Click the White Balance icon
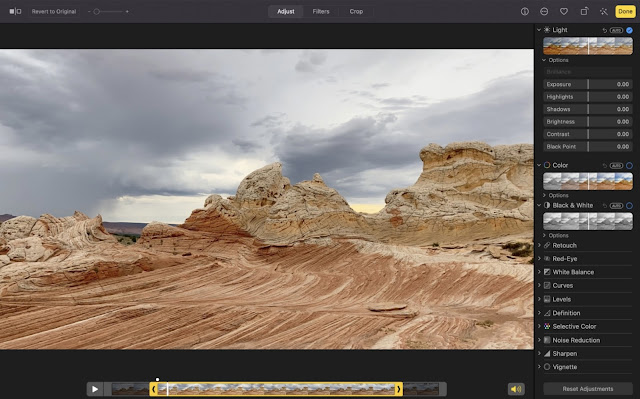This screenshot has width=640, height=399. [x=547, y=272]
